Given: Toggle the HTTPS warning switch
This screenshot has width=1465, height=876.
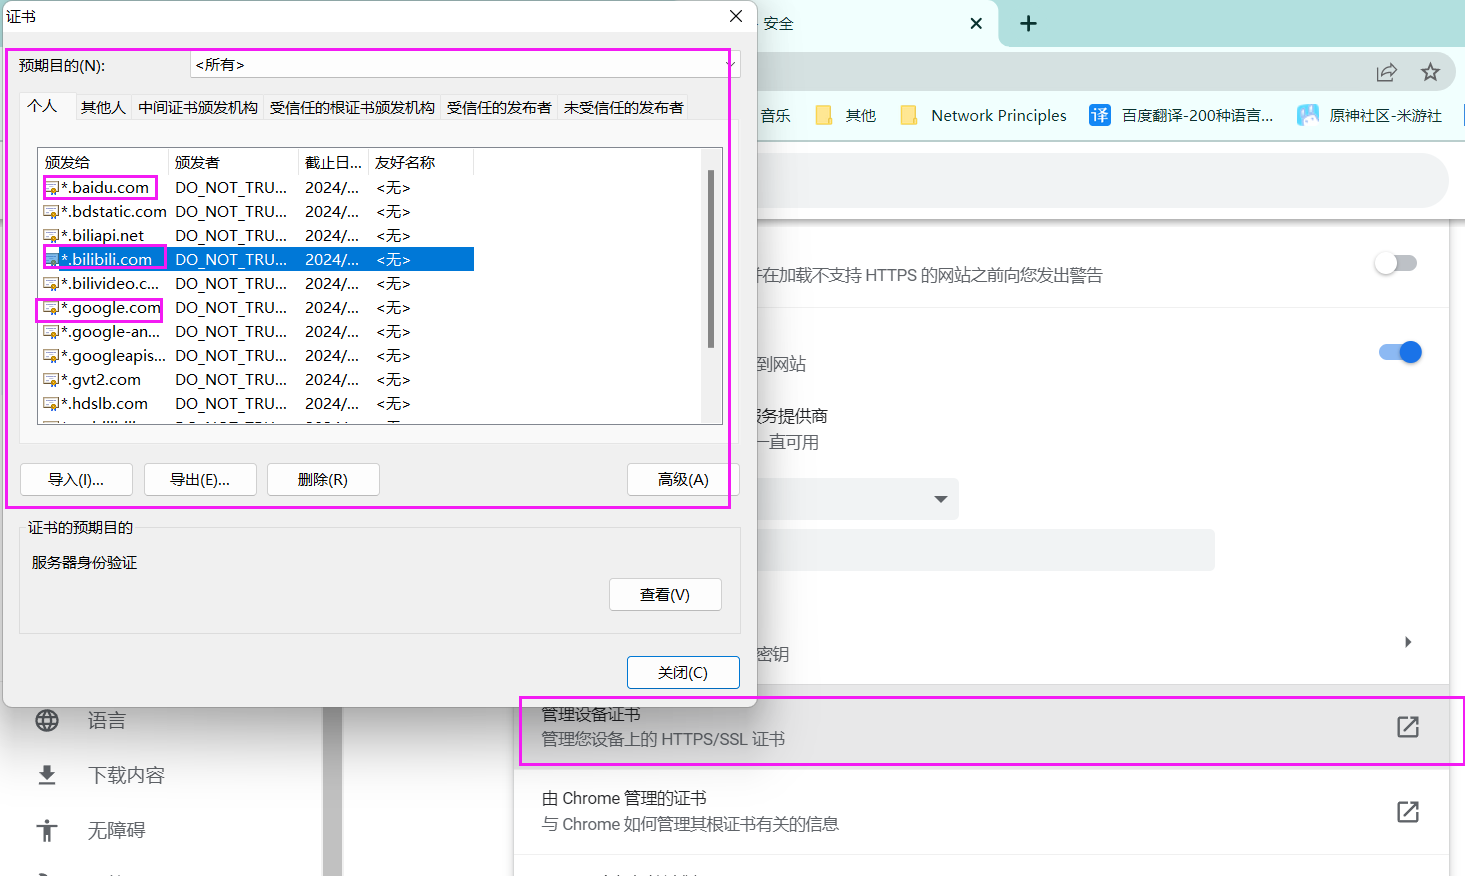Looking at the screenshot, I should pyautogui.click(x=1396, y=264).
